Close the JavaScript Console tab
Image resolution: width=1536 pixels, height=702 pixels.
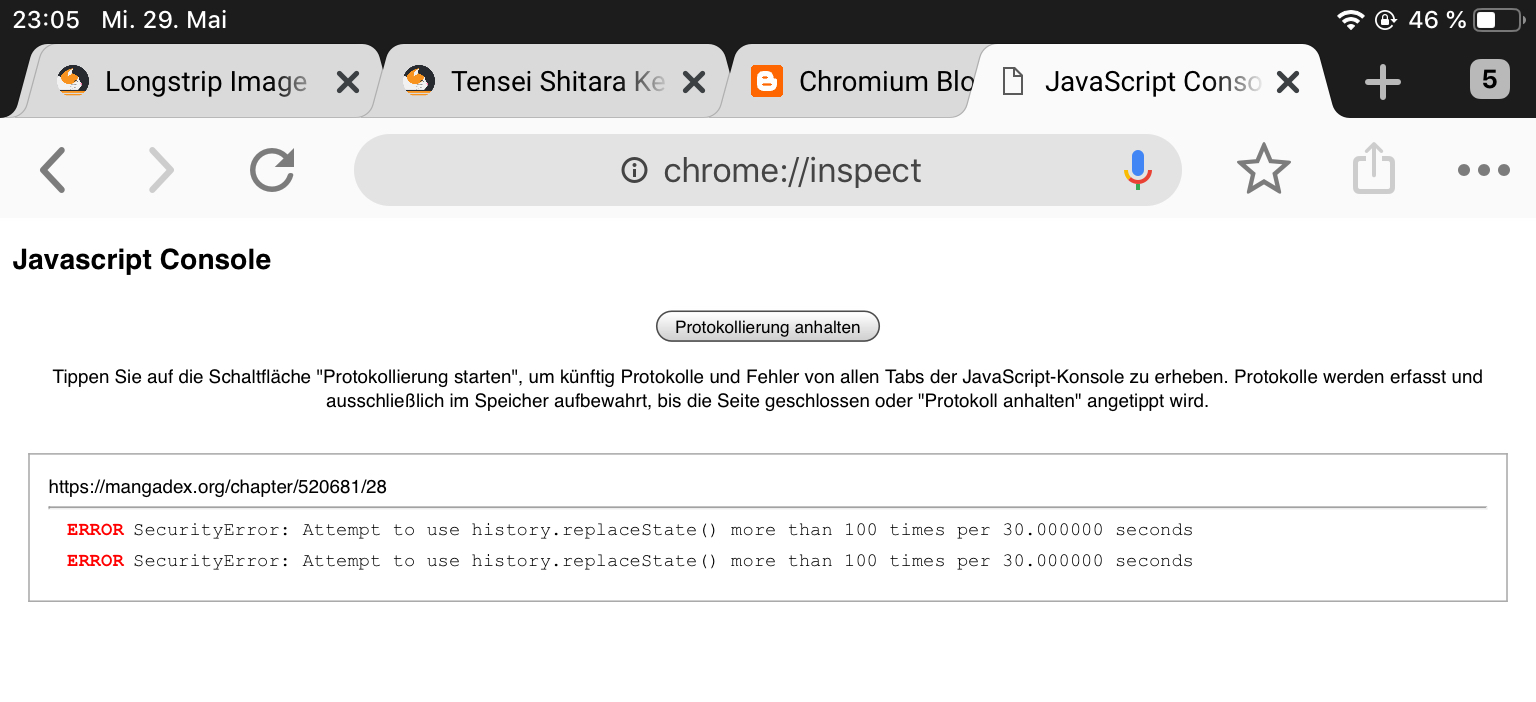pyautogui.click(x=1288, y=82)
